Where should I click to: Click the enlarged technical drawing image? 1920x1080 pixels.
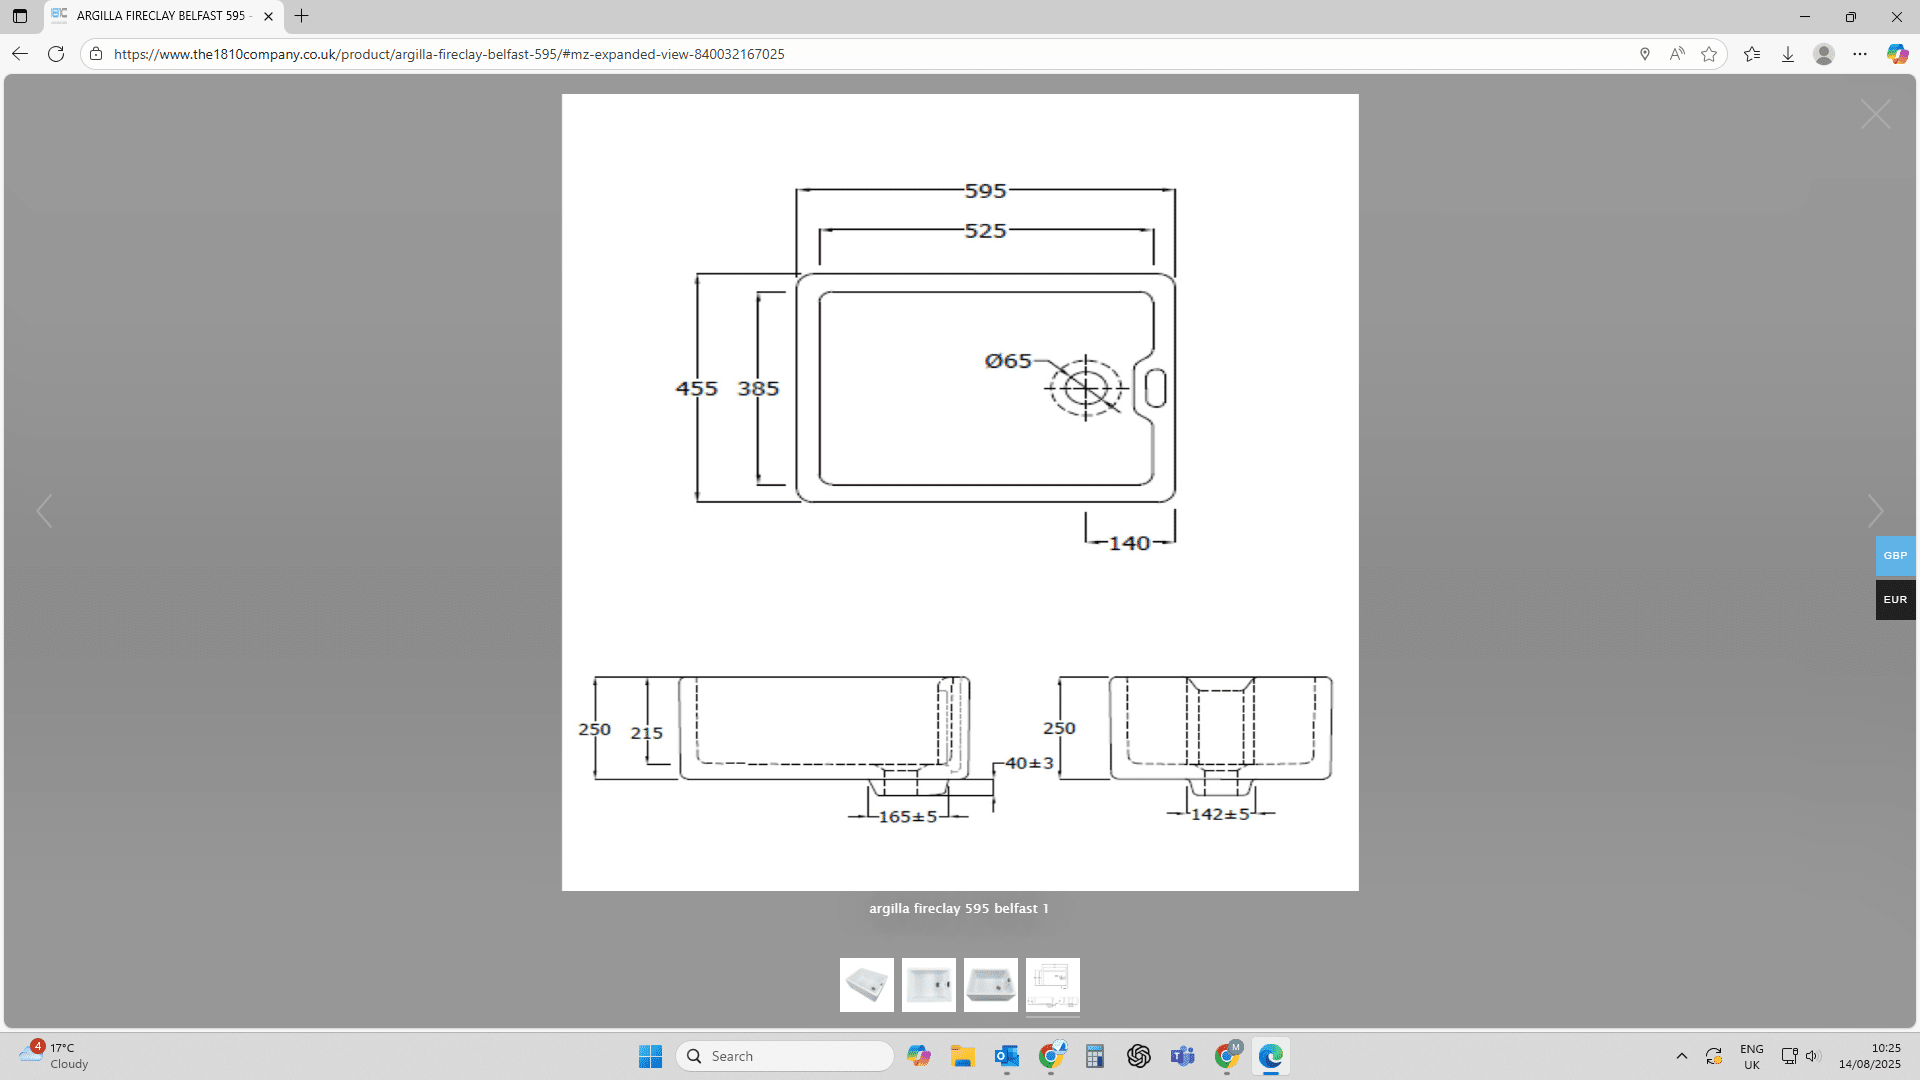coord(960,492)
